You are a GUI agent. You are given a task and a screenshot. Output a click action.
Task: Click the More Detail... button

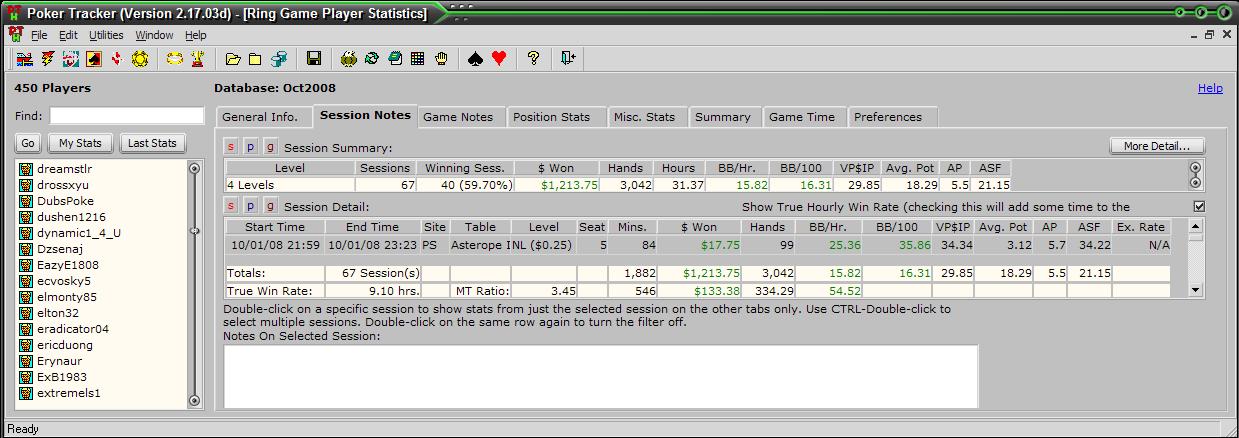point(1157,146)
